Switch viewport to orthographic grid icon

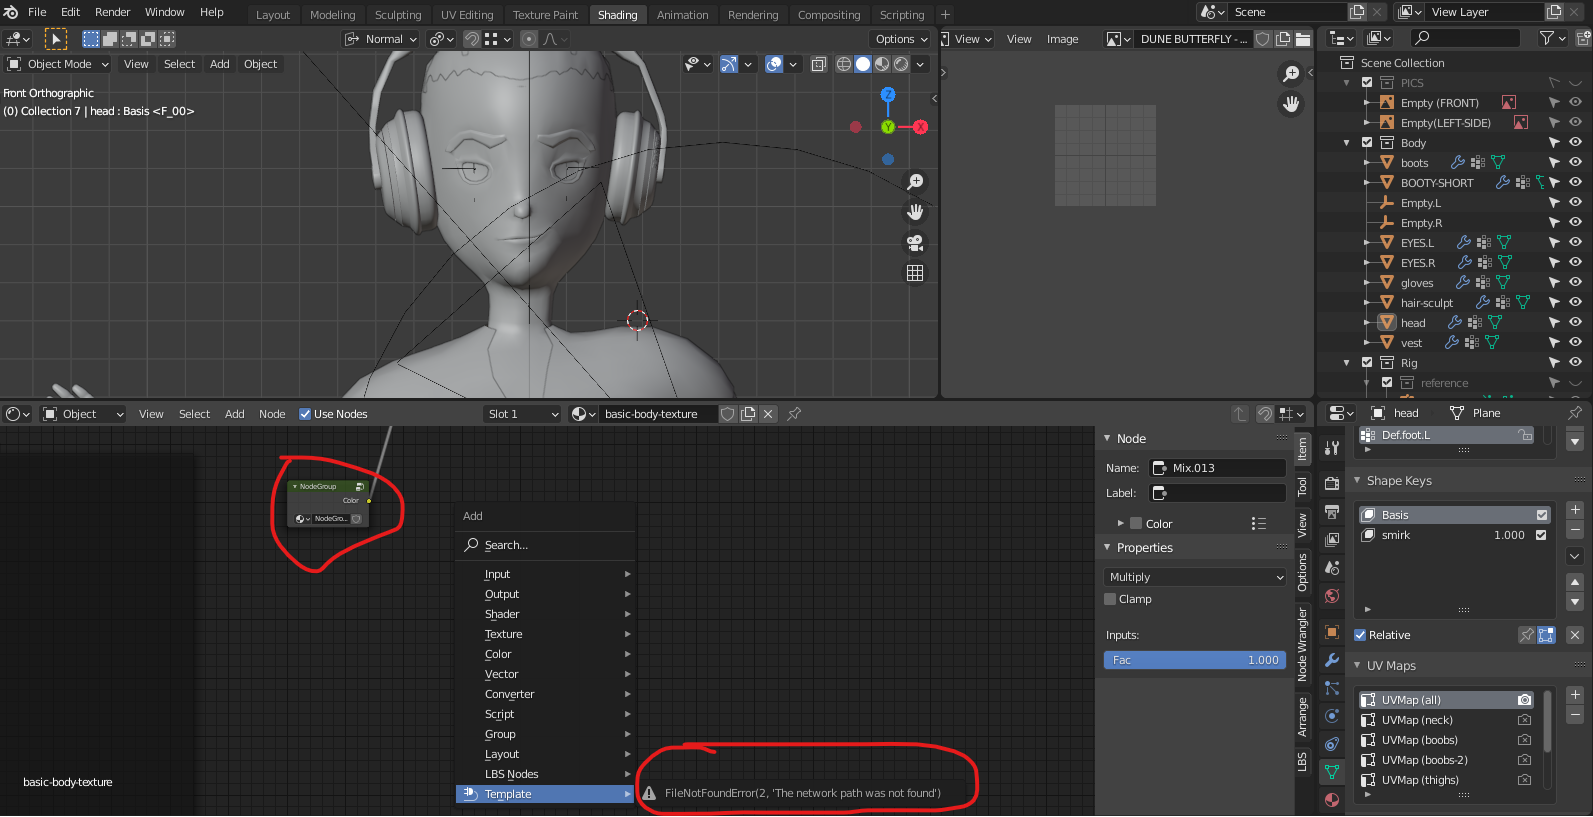915,273
